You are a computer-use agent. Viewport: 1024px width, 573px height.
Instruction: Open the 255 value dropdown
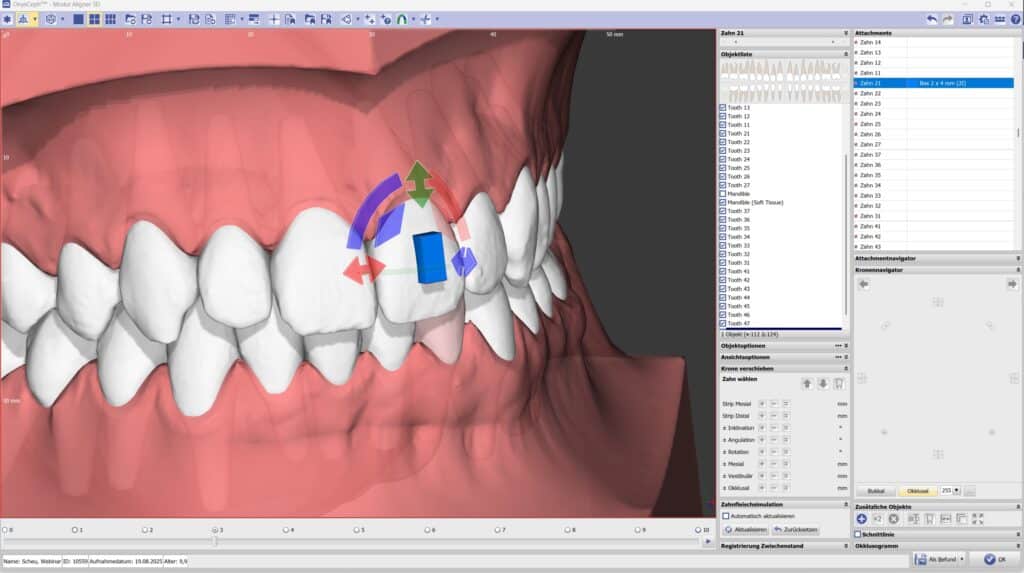(x=958, y=491)
